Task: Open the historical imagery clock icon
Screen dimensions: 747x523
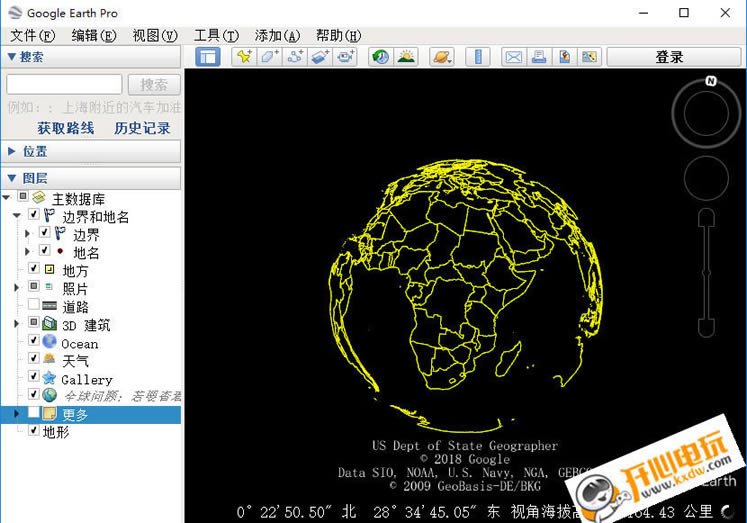Action: click(380, 57)
